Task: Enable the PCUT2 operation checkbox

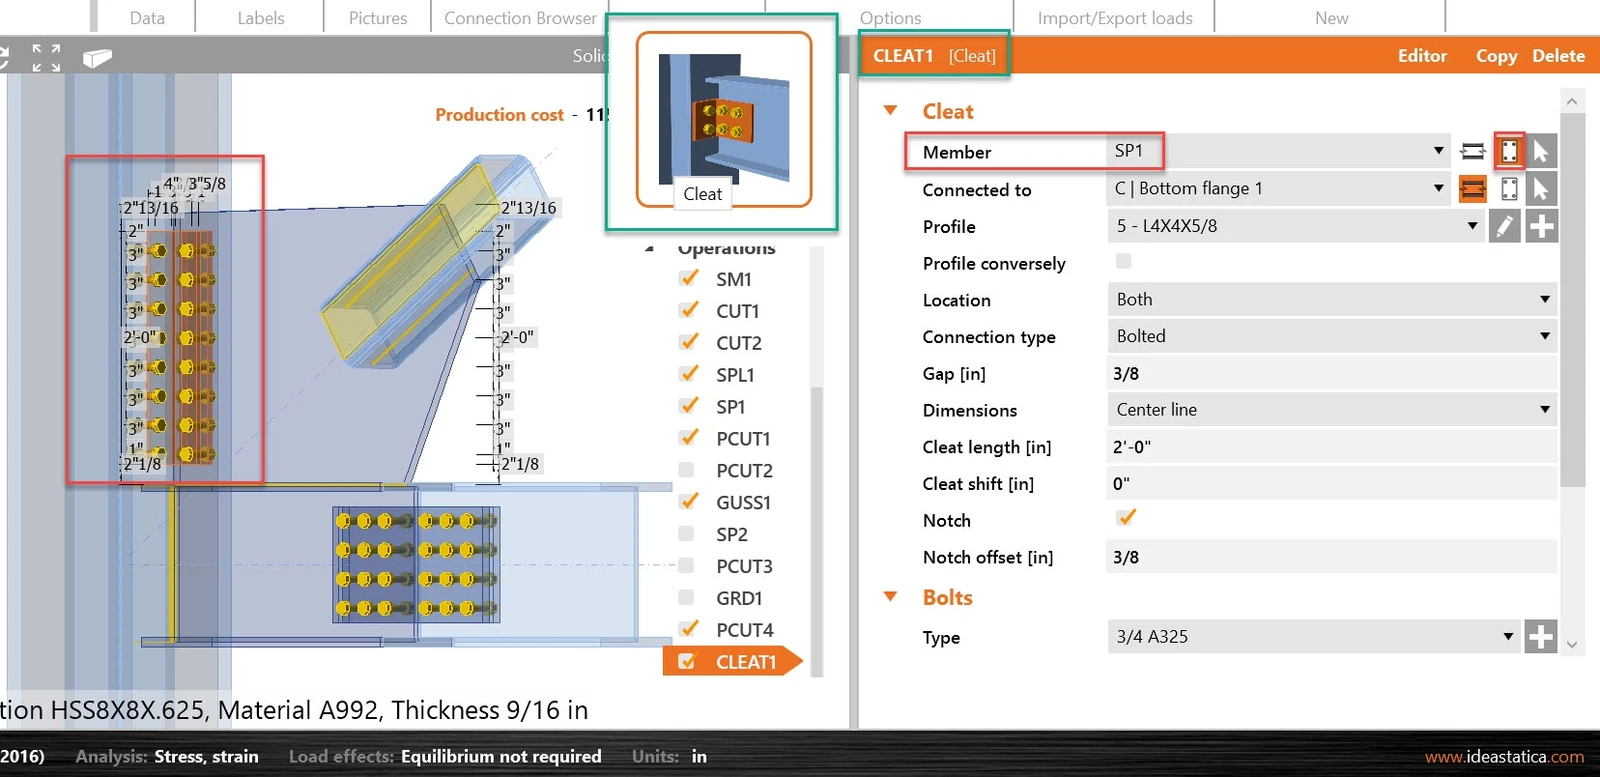Action: pos(687,470)
